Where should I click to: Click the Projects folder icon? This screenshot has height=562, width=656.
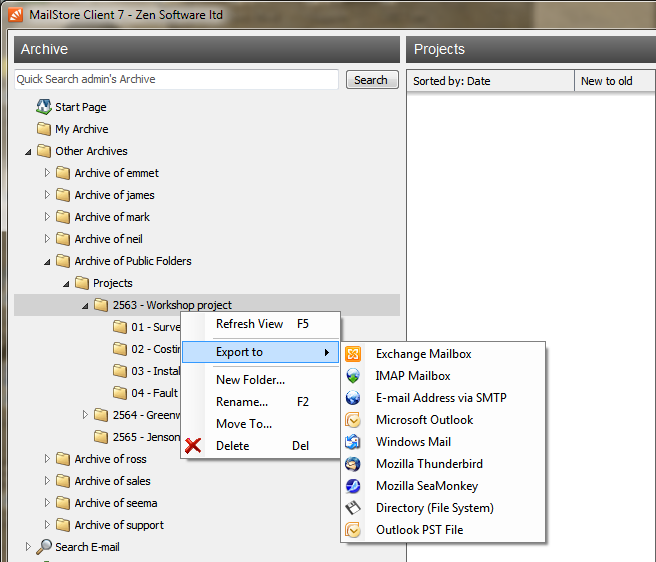pyautogui.click(x=82, y=283)
